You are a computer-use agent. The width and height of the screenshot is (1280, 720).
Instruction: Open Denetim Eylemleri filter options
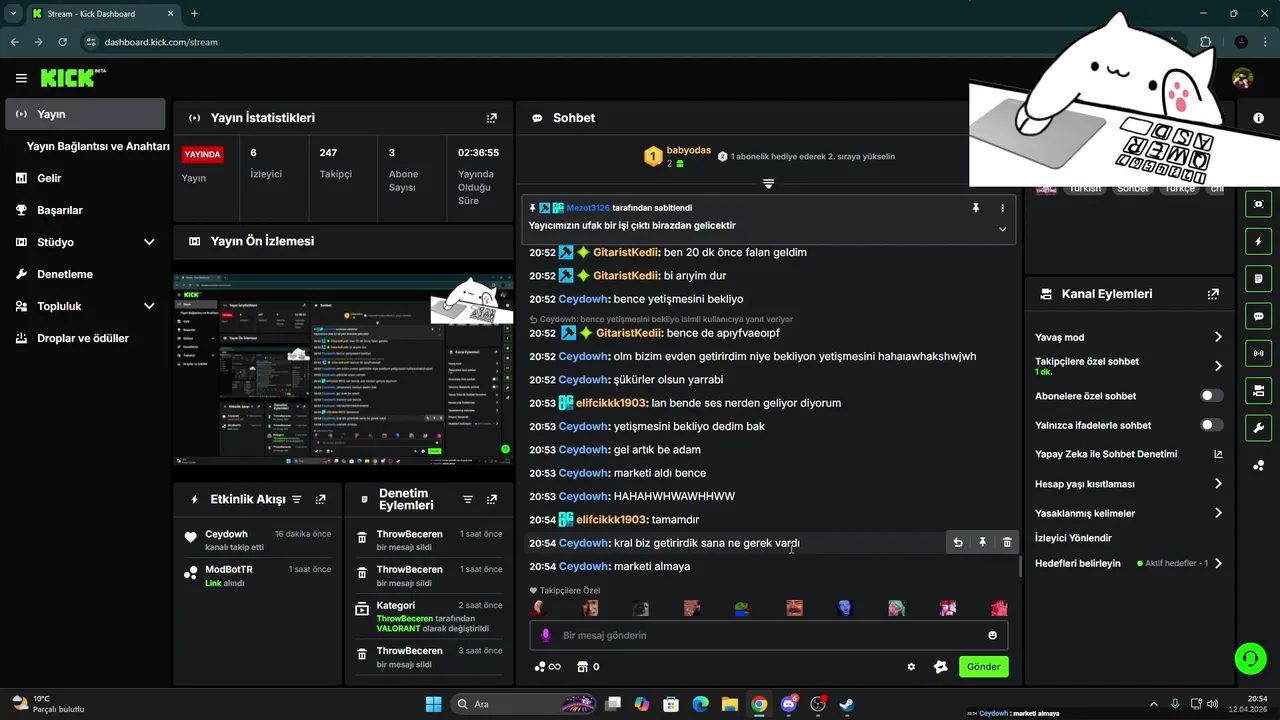pos(468,499)
